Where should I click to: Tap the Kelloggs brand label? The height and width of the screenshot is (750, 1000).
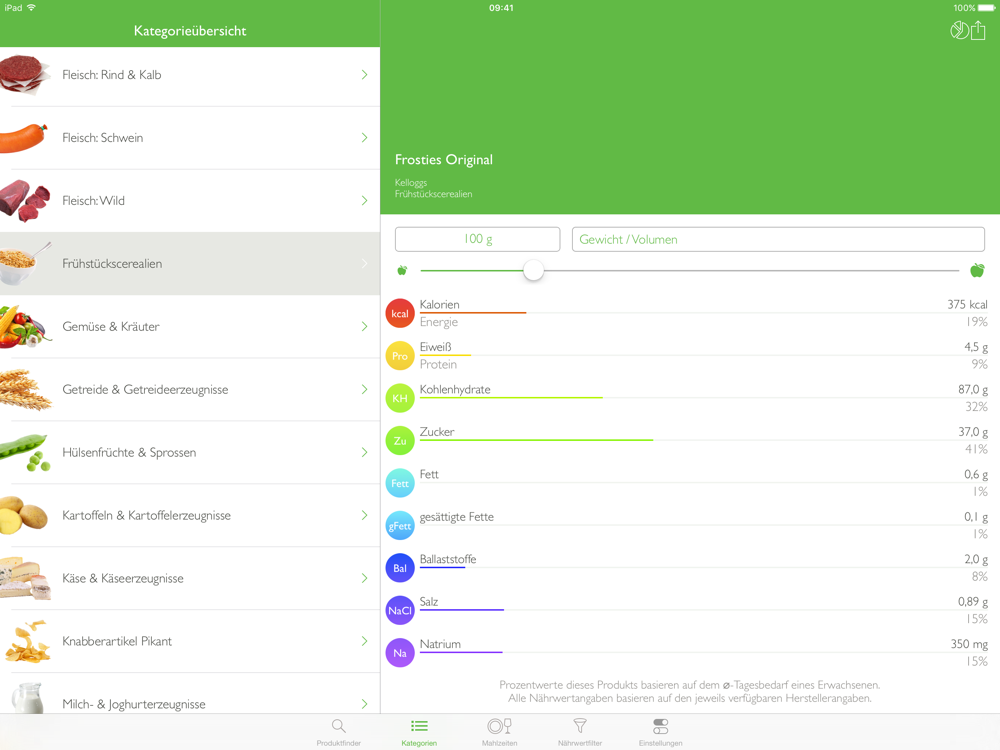pyautogui.click(x=411, y=182)
